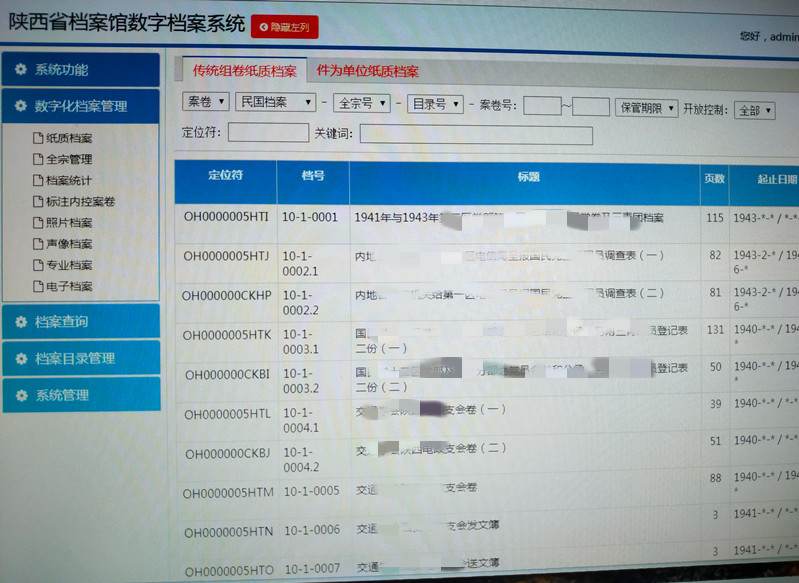This screenshot has height=583, width=799.
Task: Click gear icon beside 数字化档案管理
Action: pos(21,105)
